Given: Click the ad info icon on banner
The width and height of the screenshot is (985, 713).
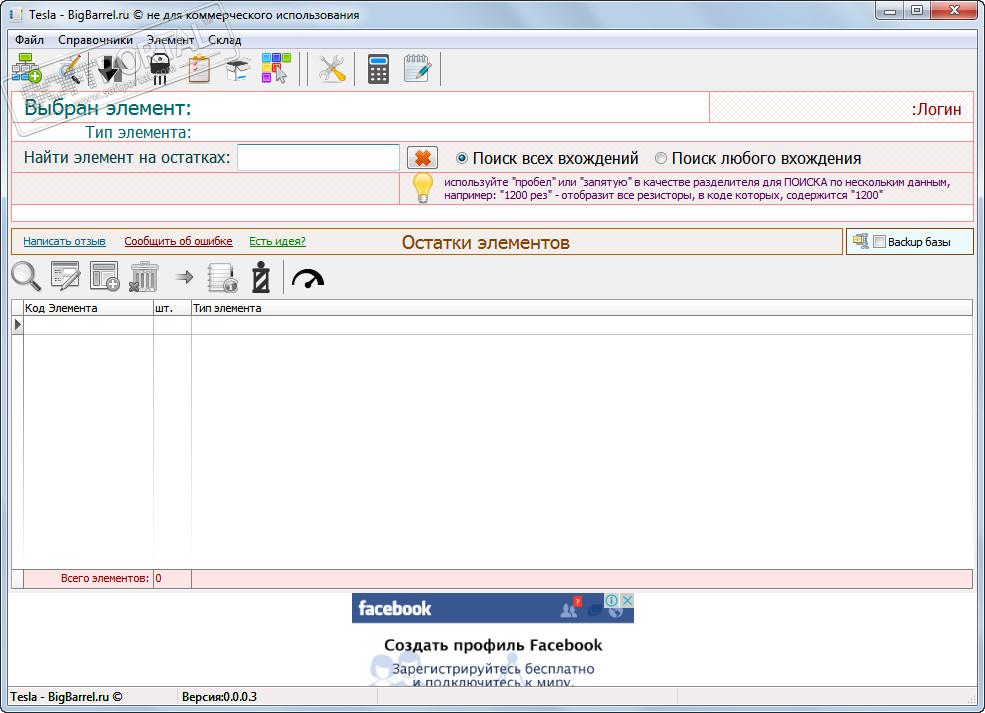Looking at the screenshot, I should 611,600.
